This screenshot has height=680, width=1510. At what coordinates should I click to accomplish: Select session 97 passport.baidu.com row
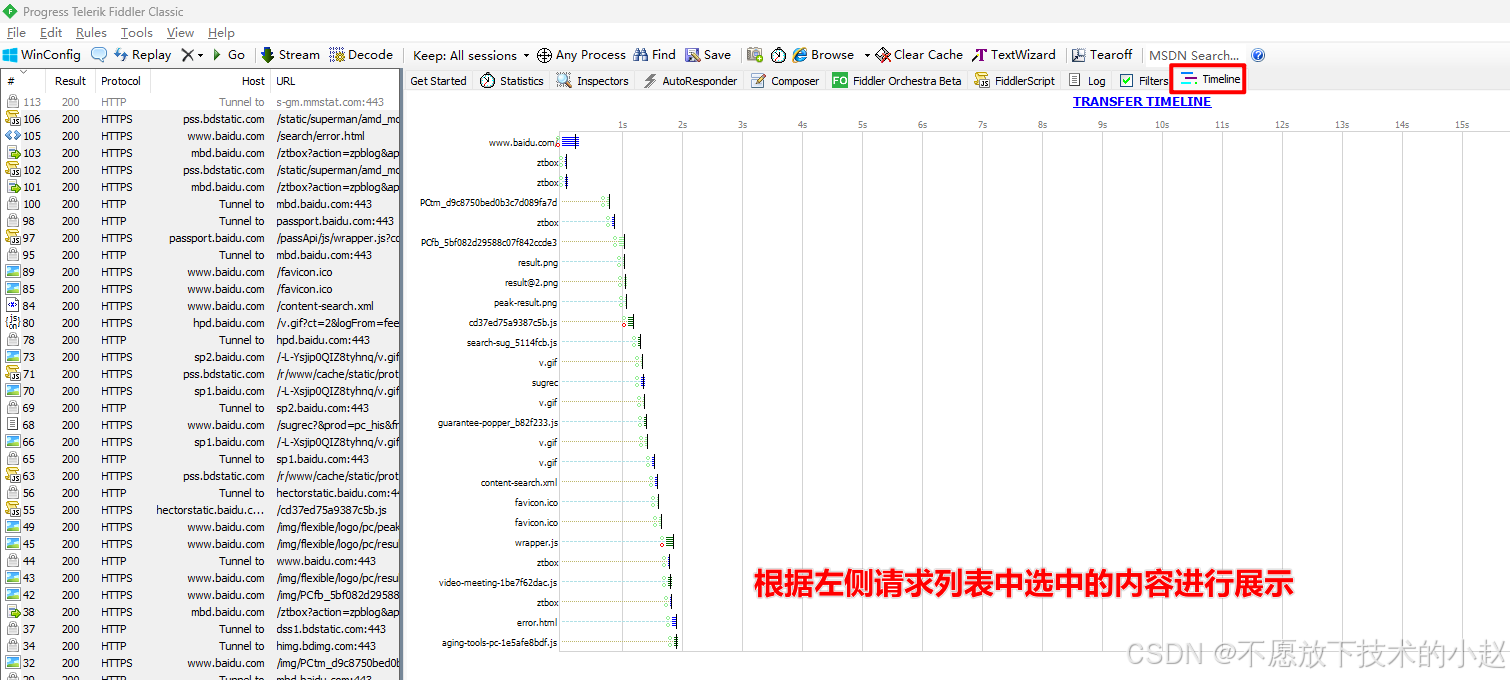pyautogui.click(x=200, y=238)
